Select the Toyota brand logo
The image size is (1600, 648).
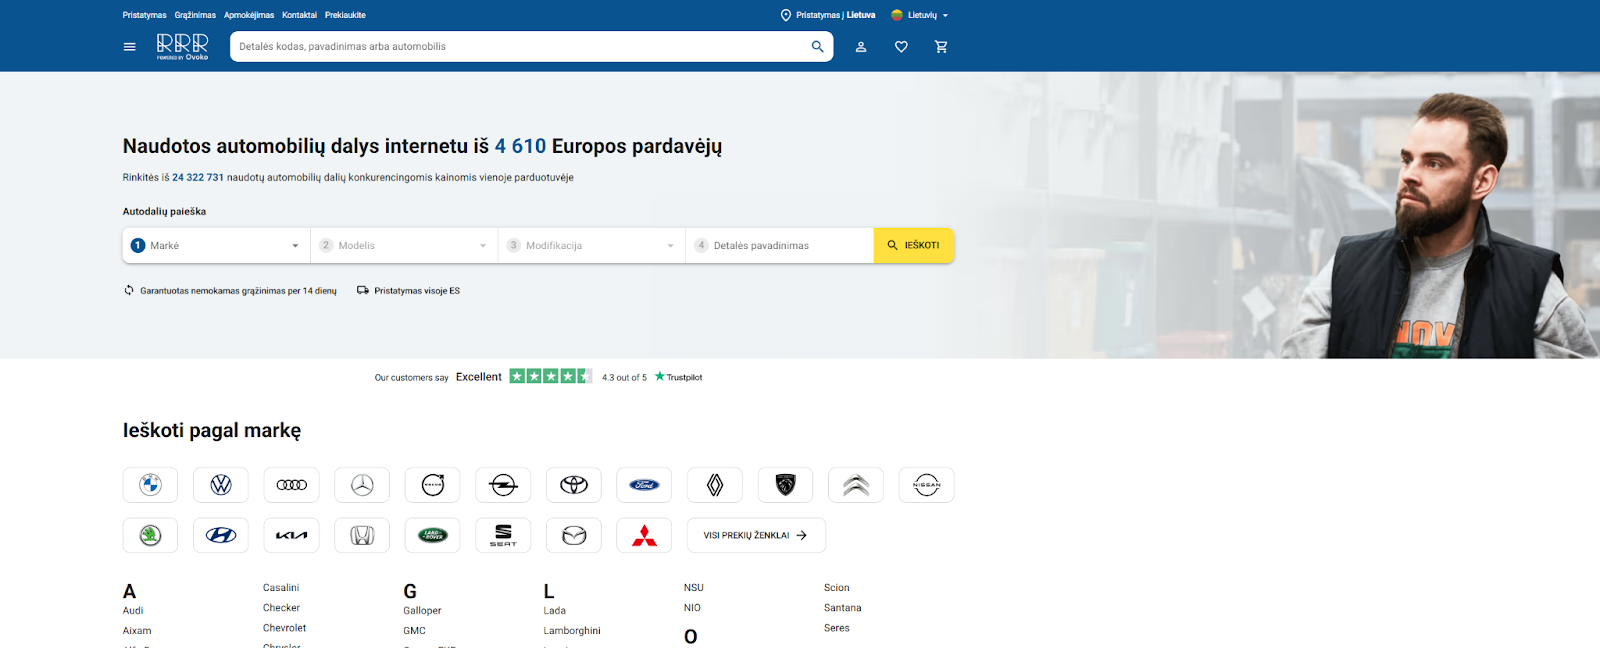point(574,485)
